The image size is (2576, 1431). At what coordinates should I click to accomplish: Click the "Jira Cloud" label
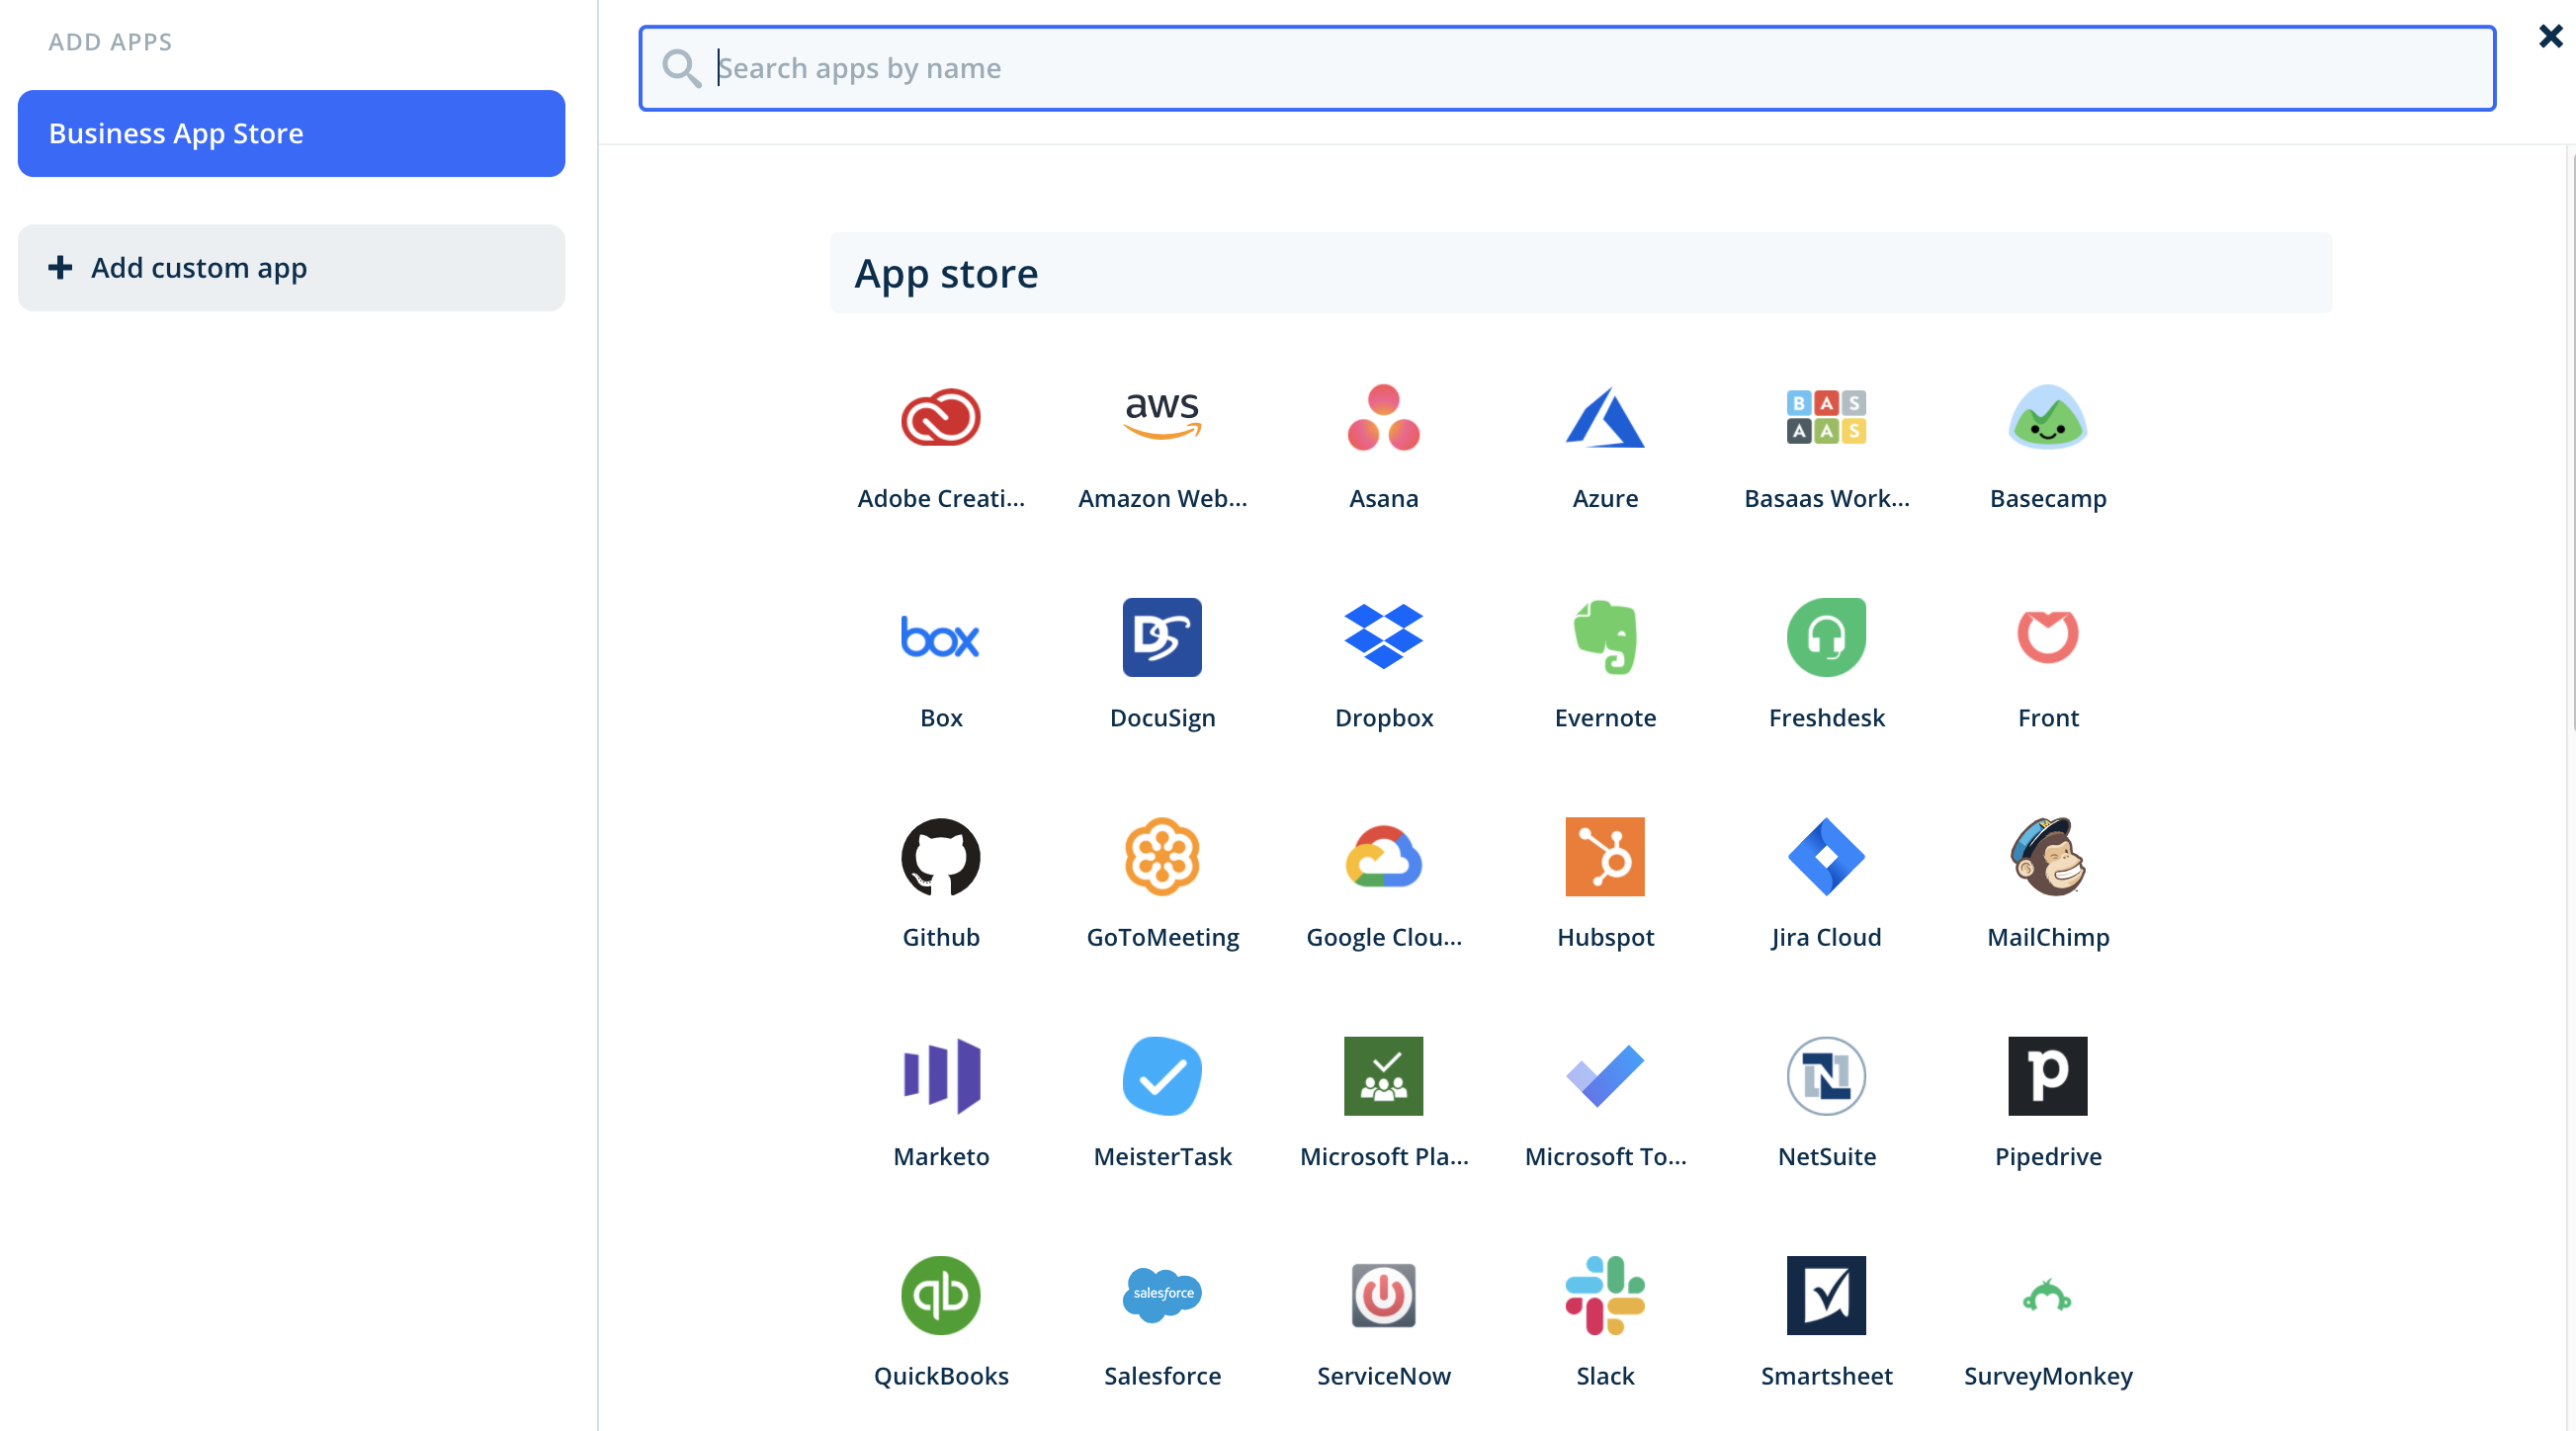coord(1826,937)
